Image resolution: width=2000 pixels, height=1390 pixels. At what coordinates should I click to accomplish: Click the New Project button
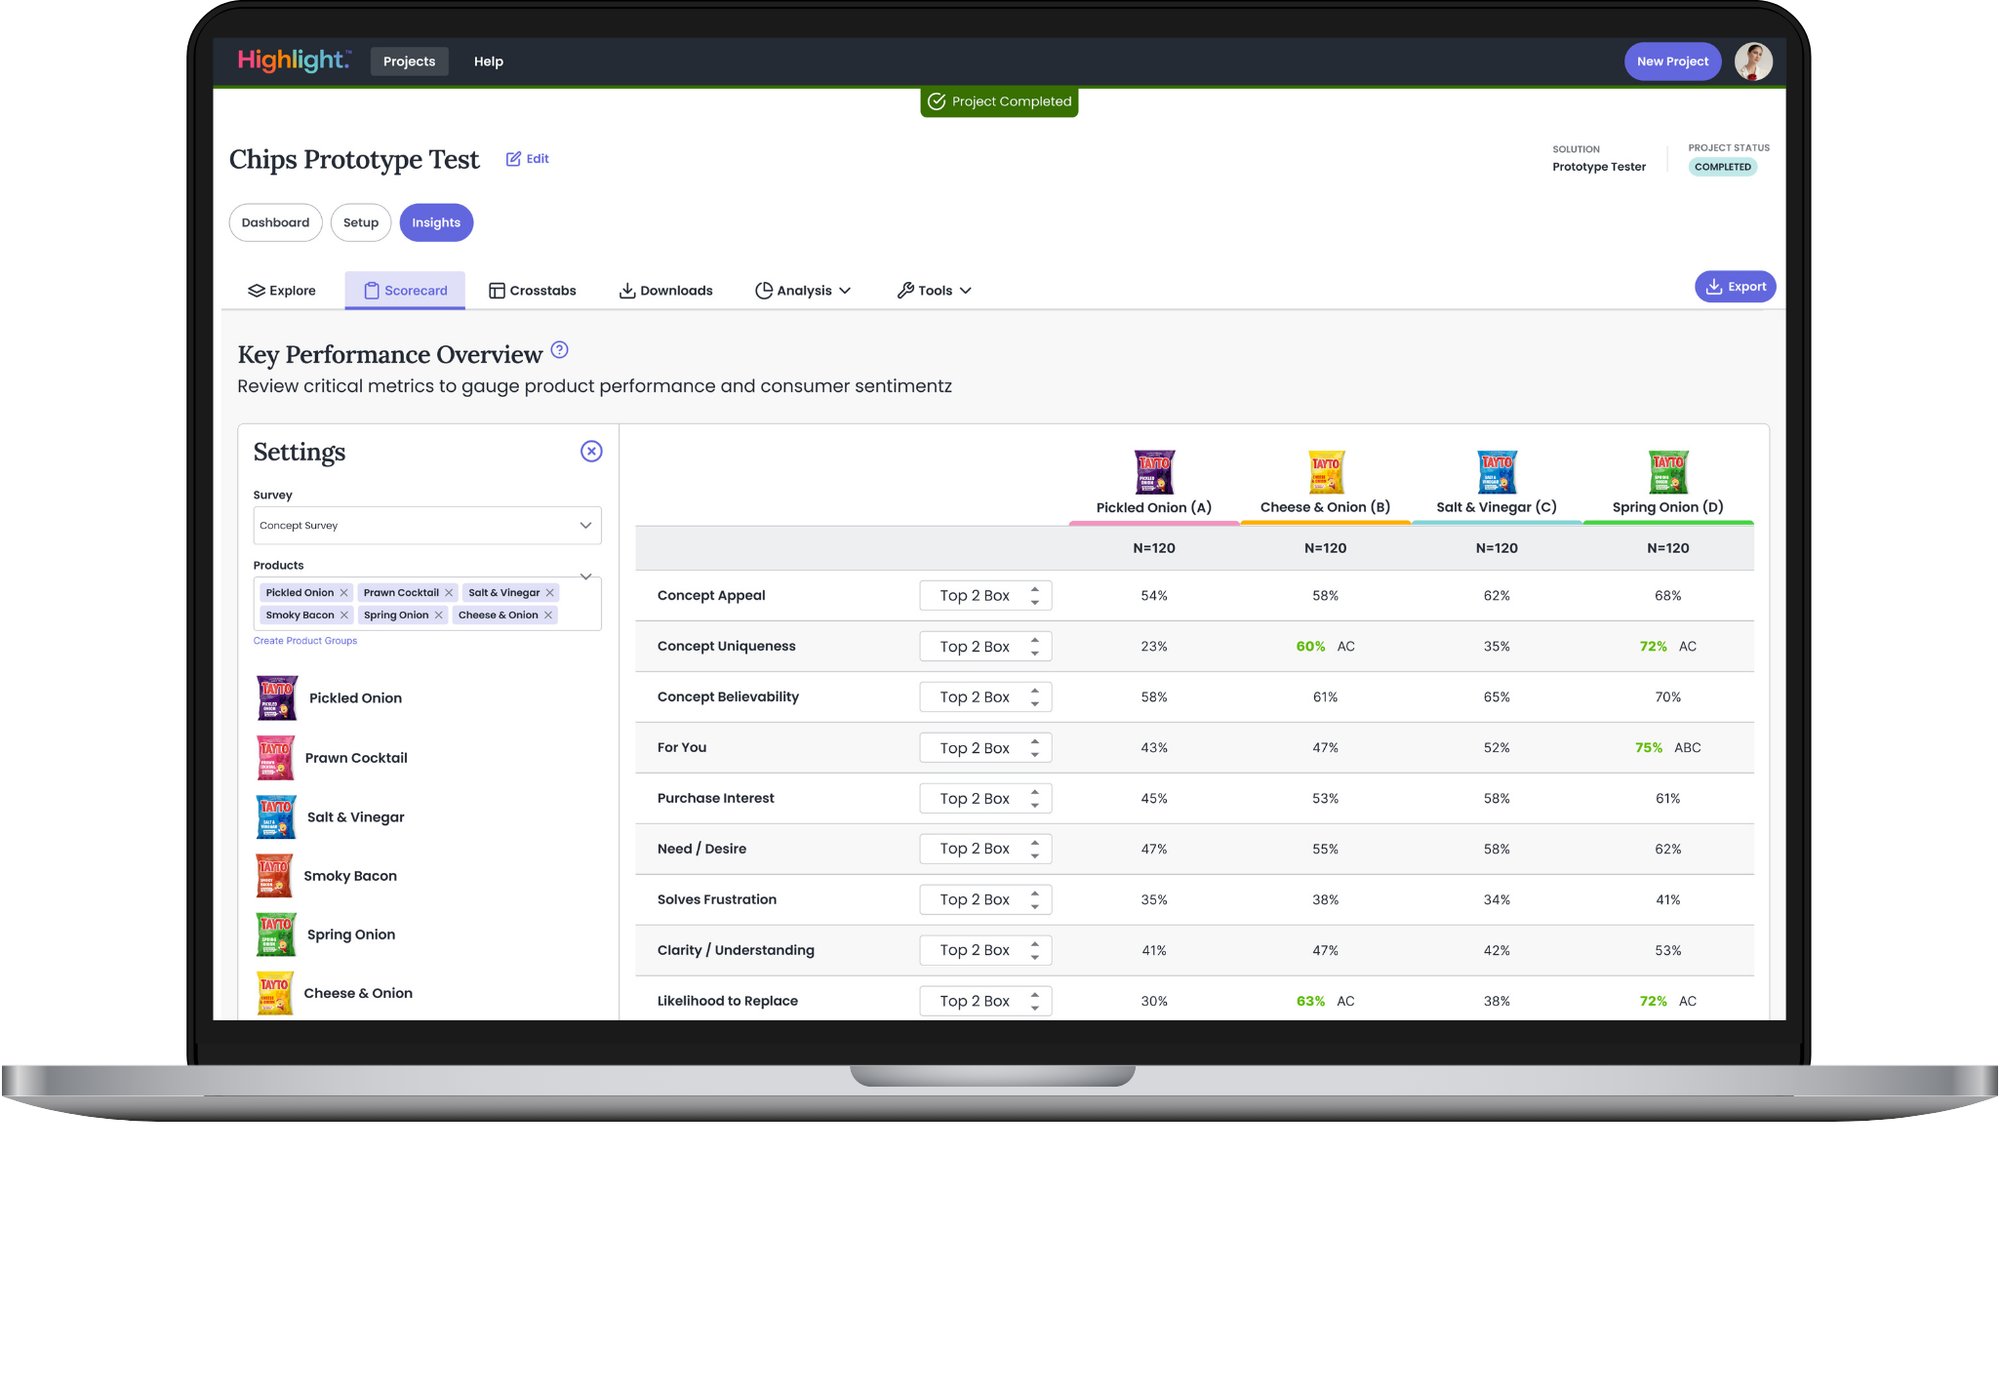coord(1672,61)
